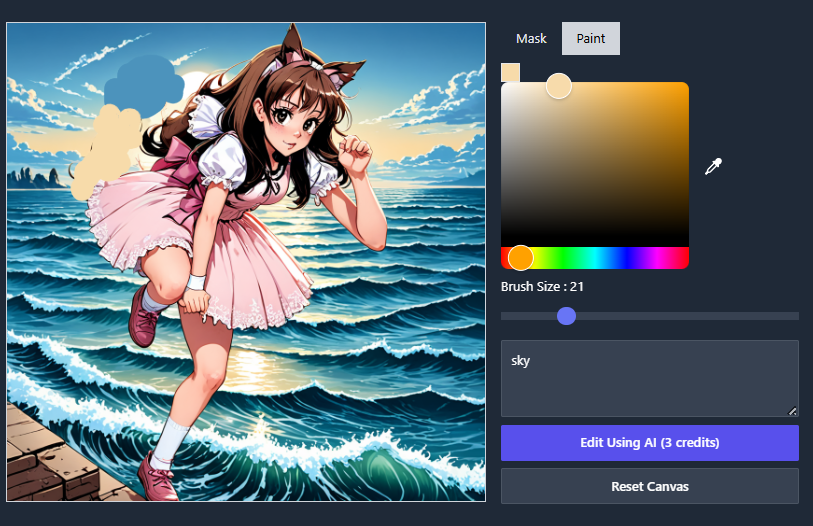
Task: Click the anime girl canvas image
Action: point(246,261)
